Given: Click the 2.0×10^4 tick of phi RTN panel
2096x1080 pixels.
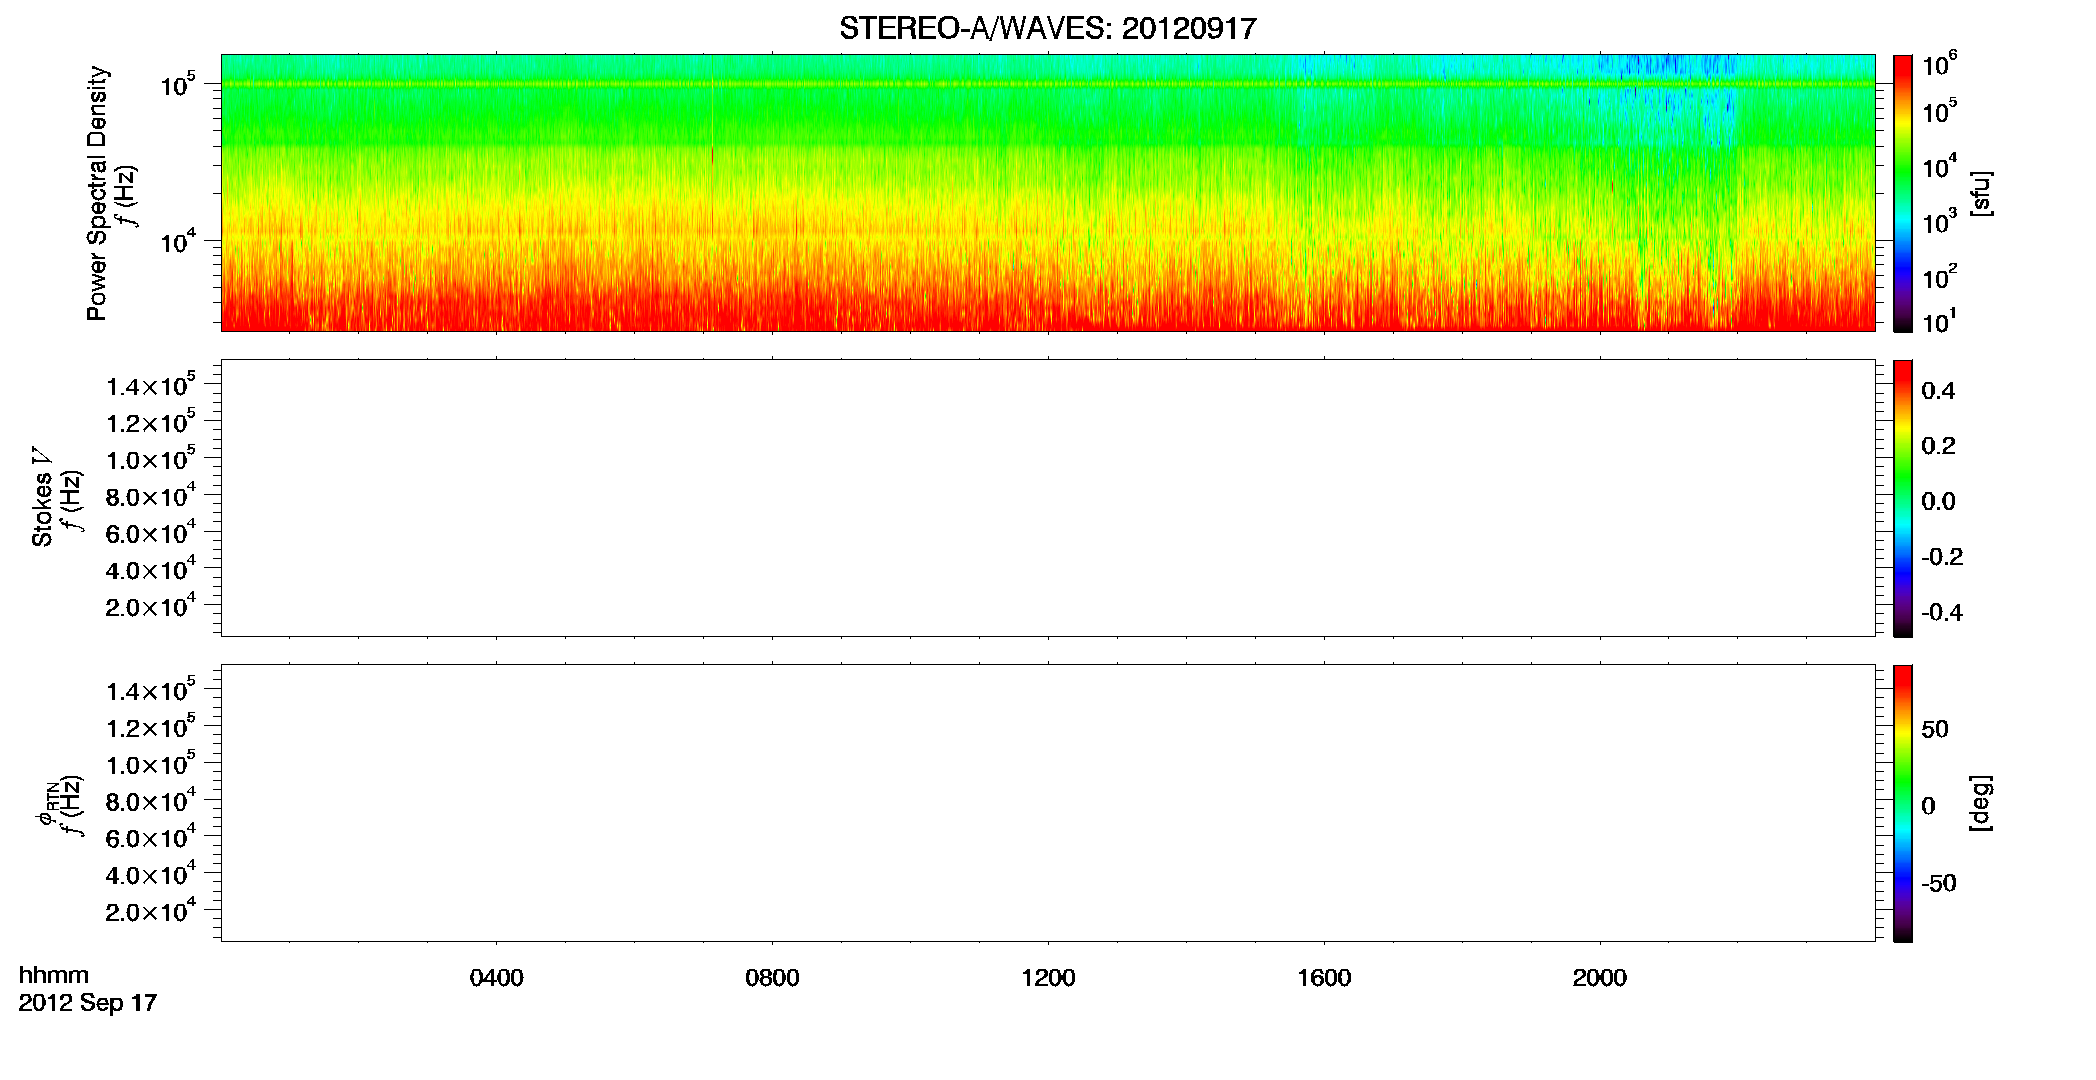Looking at the screenshot, I should click(x=150, y=910).
